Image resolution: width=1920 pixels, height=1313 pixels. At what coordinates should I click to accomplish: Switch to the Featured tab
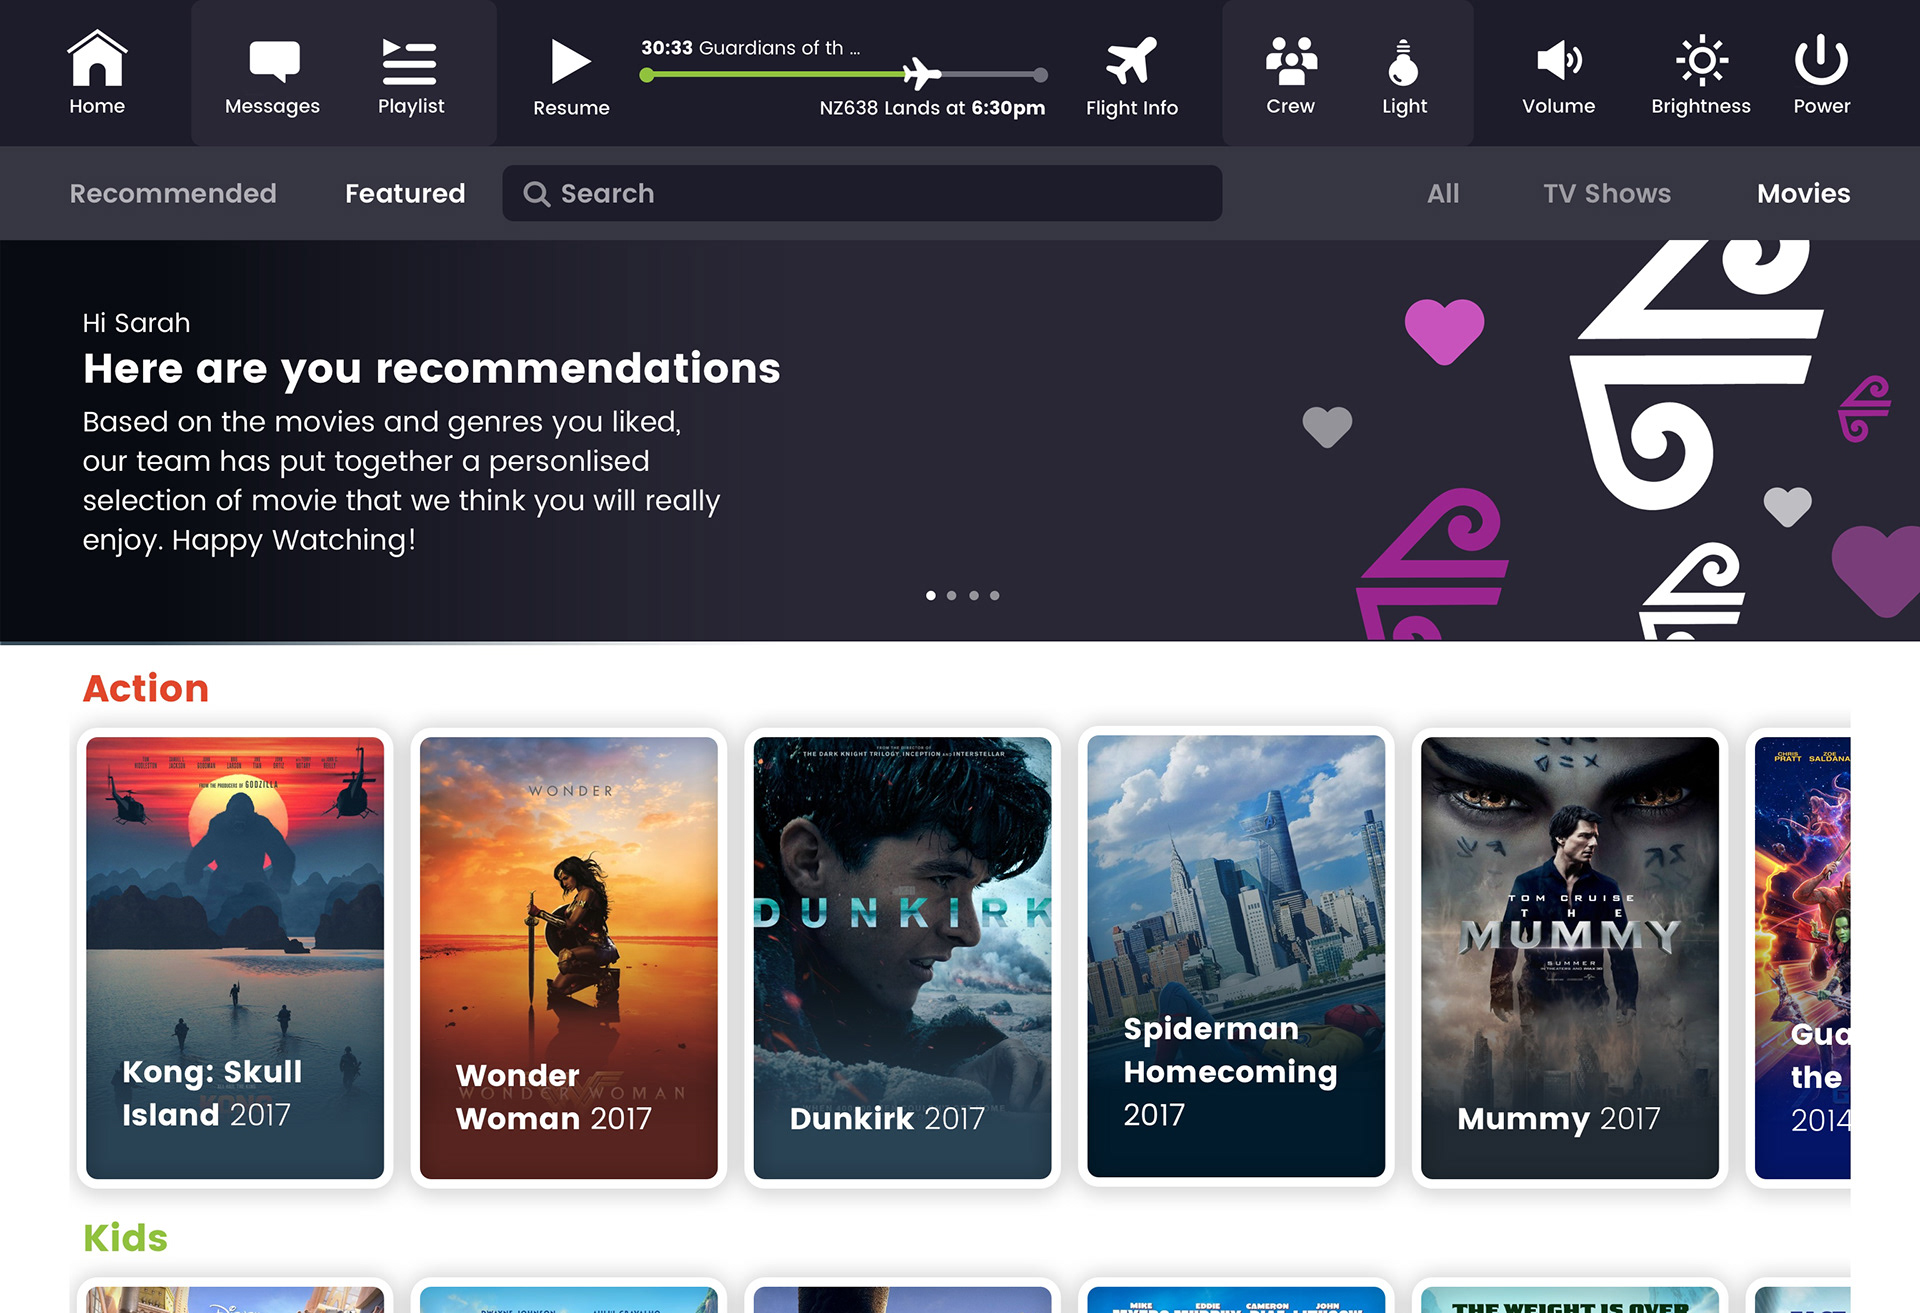[405, 193]
